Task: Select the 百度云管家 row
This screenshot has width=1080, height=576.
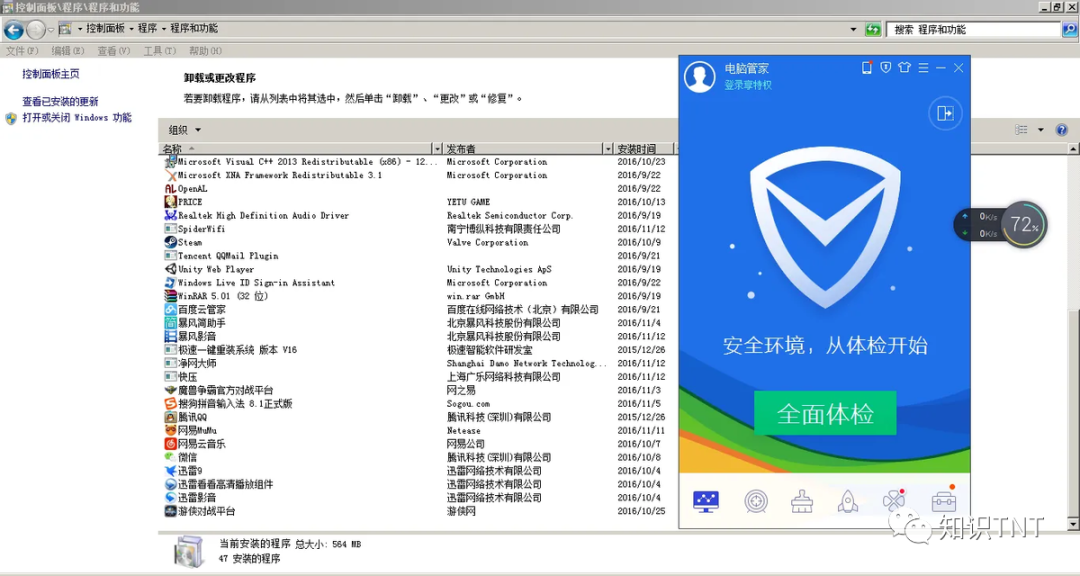Action: coord(419,310)
